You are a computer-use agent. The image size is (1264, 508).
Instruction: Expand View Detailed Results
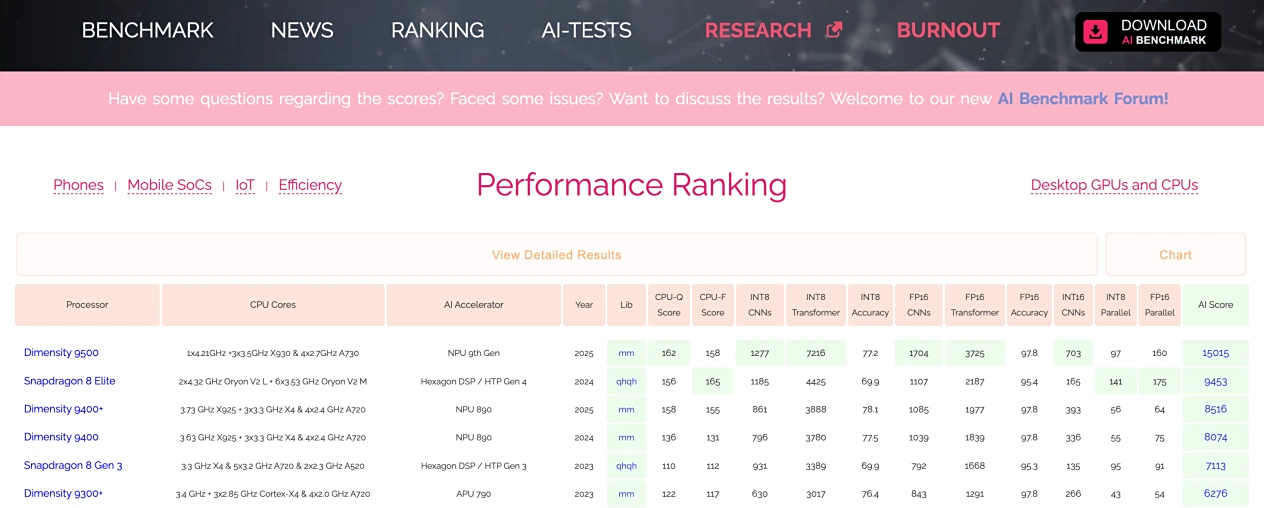click(x=556, y=255)
